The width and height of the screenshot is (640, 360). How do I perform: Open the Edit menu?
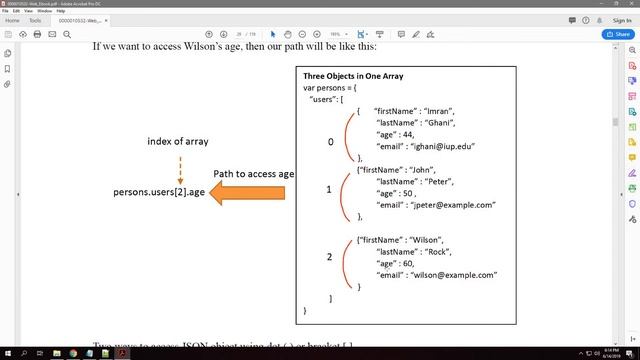(16, 11)
